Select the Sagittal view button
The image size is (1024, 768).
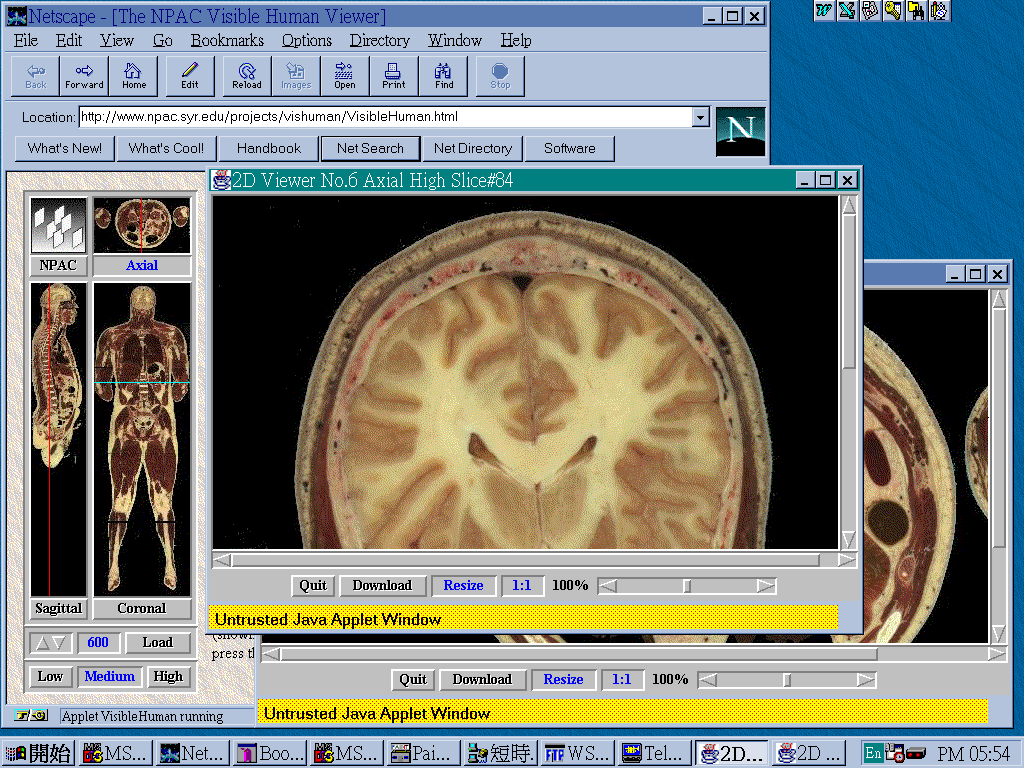(58, 609)
